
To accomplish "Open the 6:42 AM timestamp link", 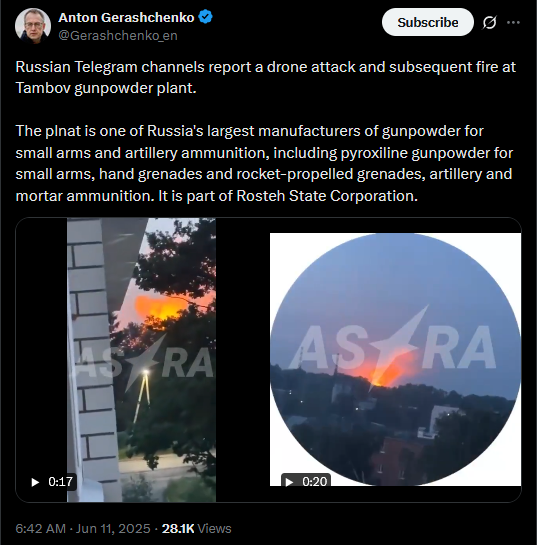I will coord(40,529).
